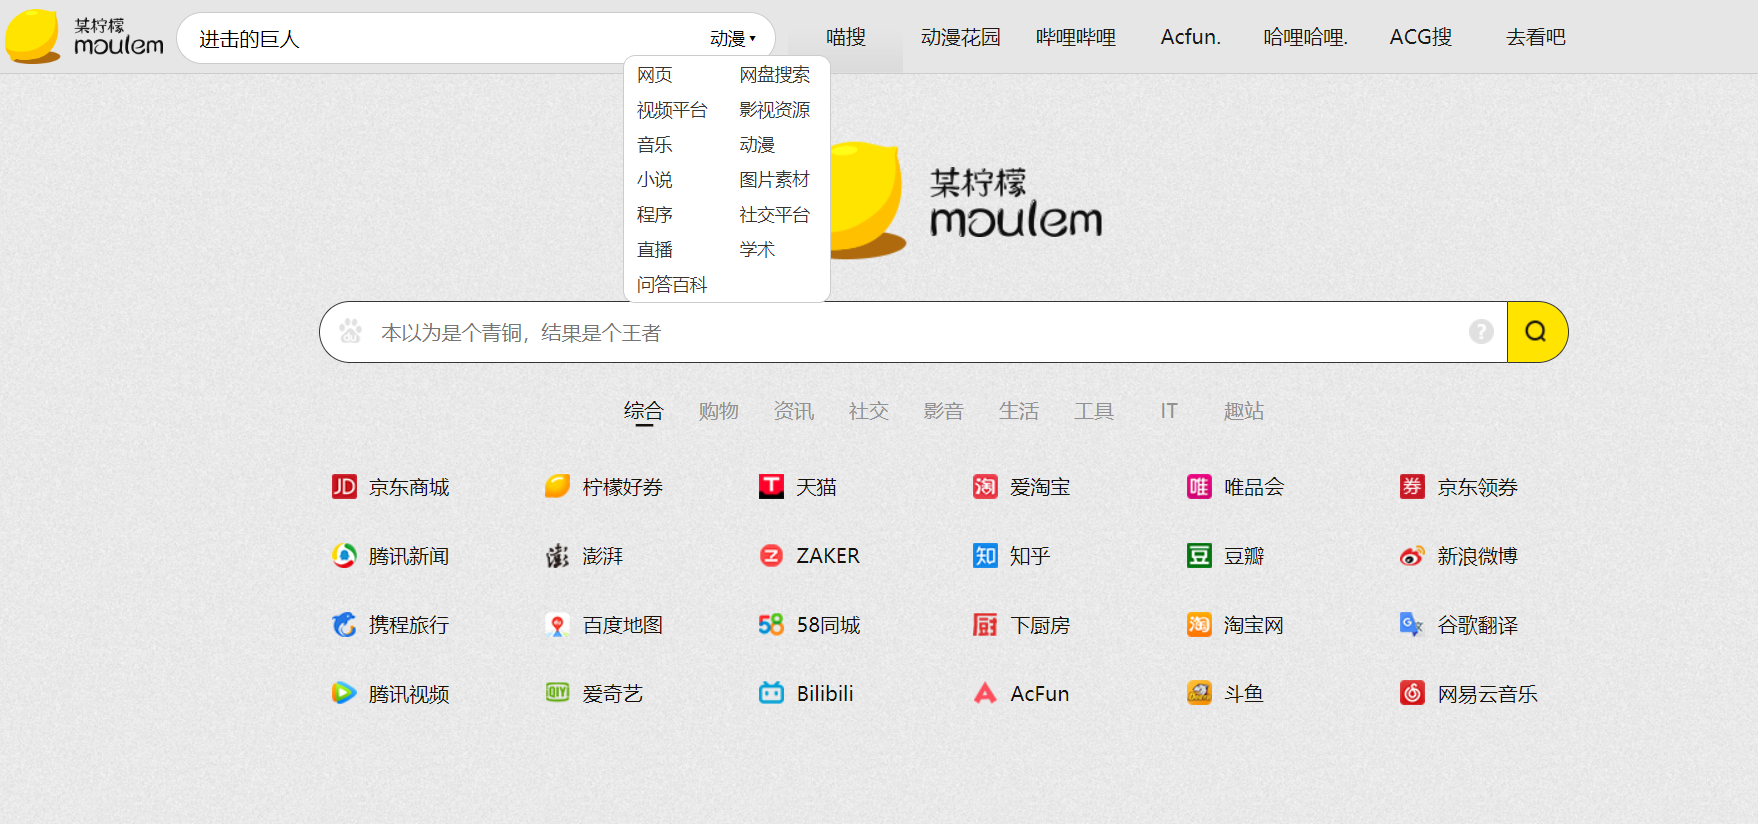The image size is (1758, 824).
Task: Open the 爱奇艺 icon
Action: coord(558,693)
